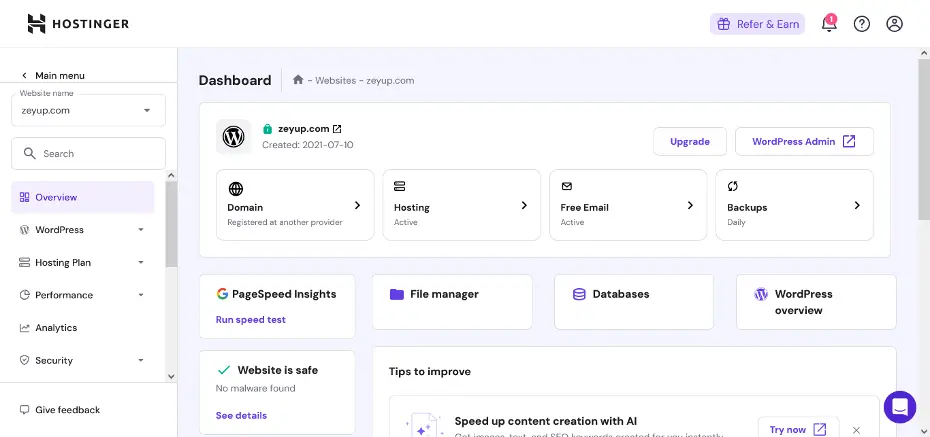The width and height of the screenshot is (930, 437).
Task: Dismiss the AI content creation tip
Action: [x=856, y=429]
